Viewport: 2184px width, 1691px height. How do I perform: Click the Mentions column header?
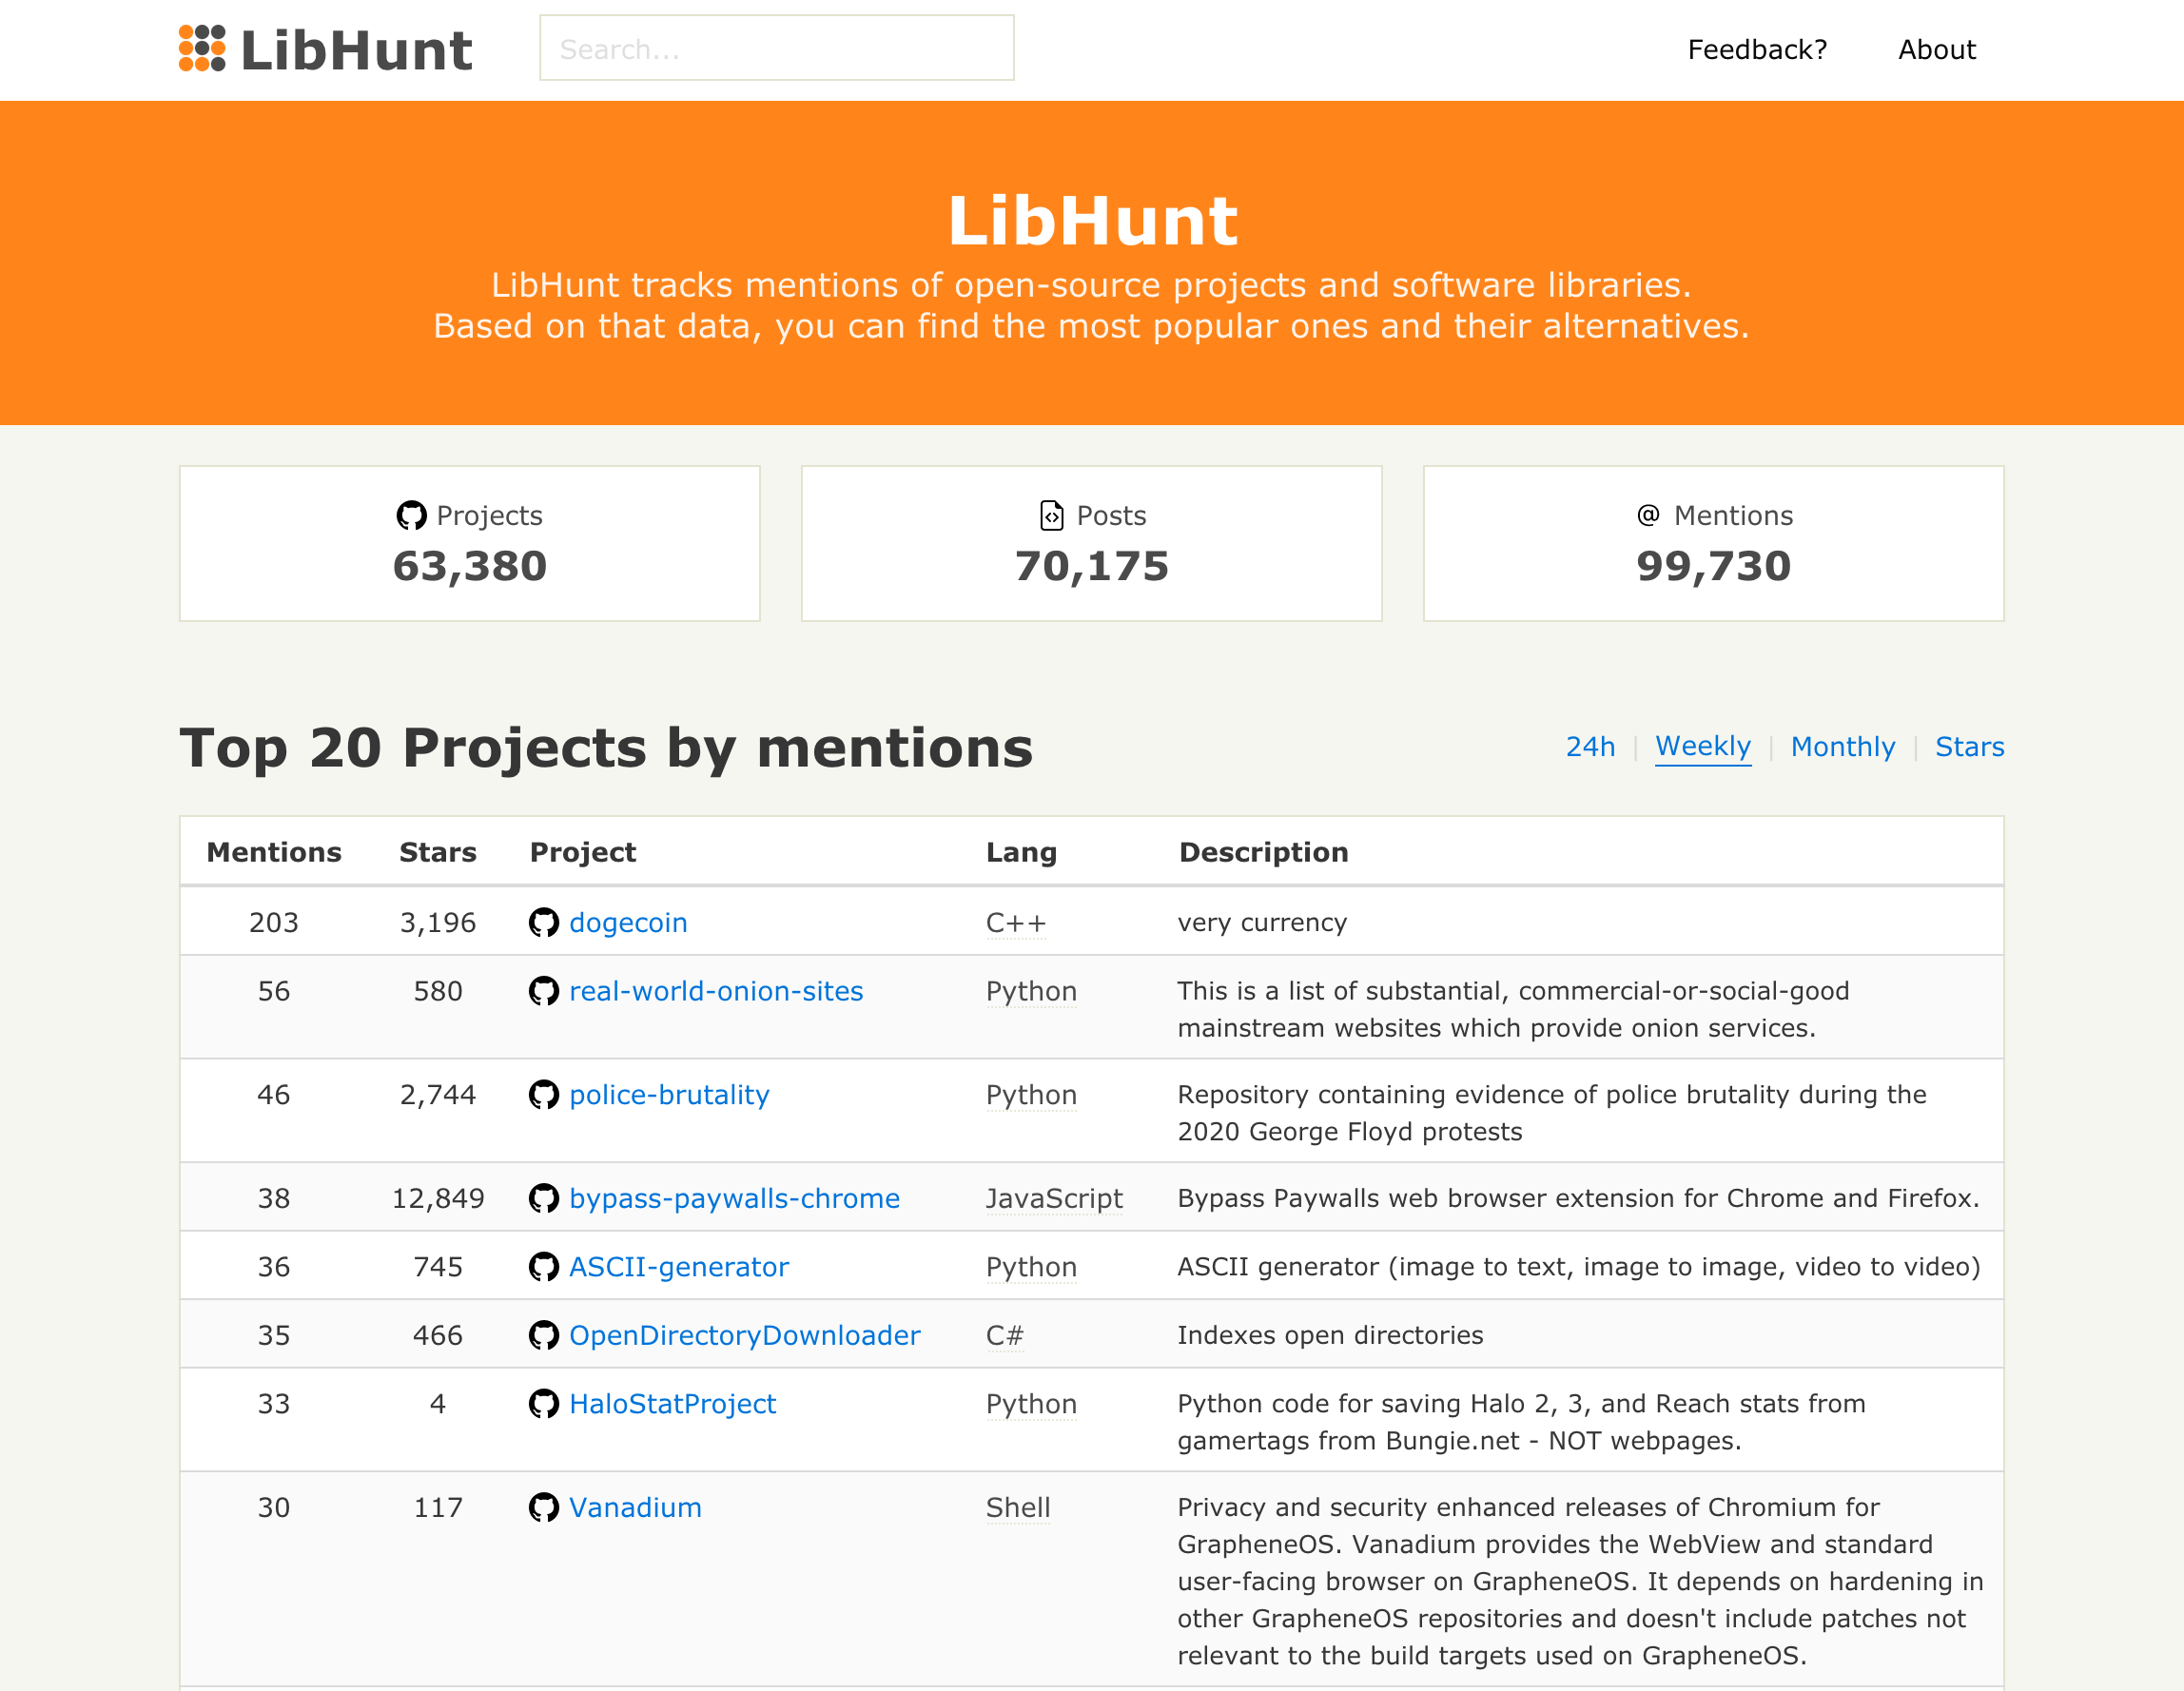click(274, 852)
